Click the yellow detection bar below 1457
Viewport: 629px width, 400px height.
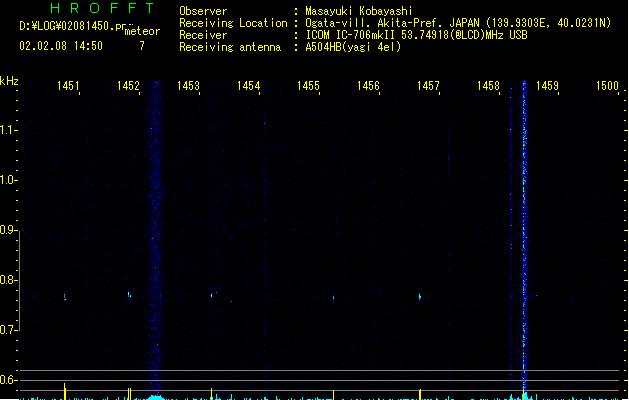click(420, 394)
